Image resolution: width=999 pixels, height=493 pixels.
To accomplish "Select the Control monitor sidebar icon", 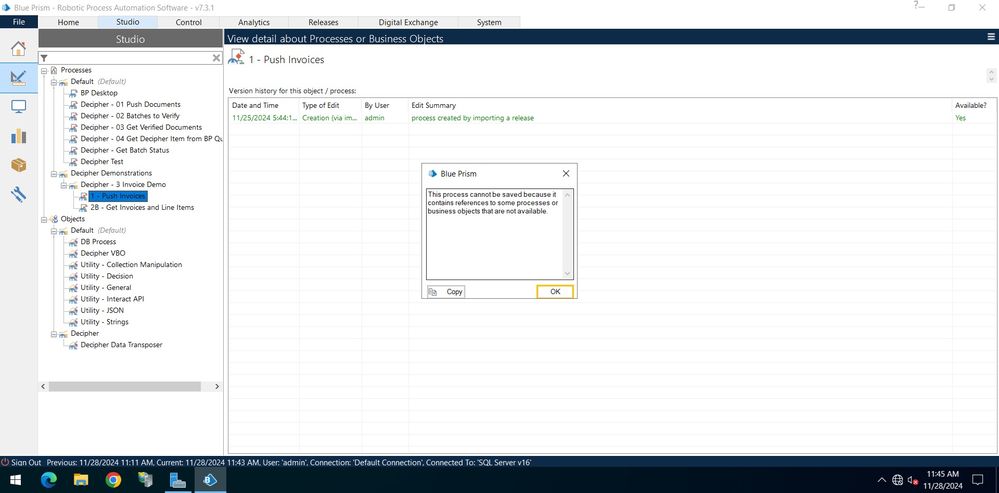I will (18, 106).
